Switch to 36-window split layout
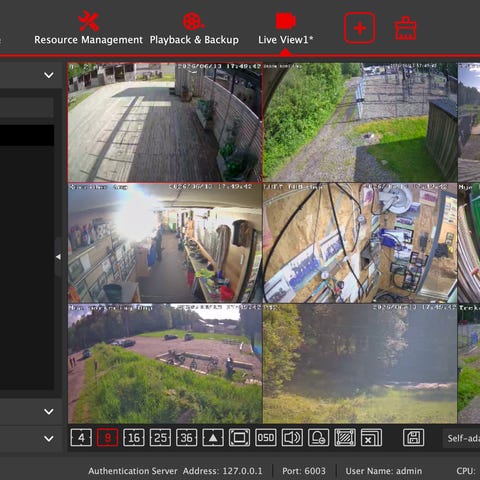The image size is (480, 480). click(x=187, y=437)
